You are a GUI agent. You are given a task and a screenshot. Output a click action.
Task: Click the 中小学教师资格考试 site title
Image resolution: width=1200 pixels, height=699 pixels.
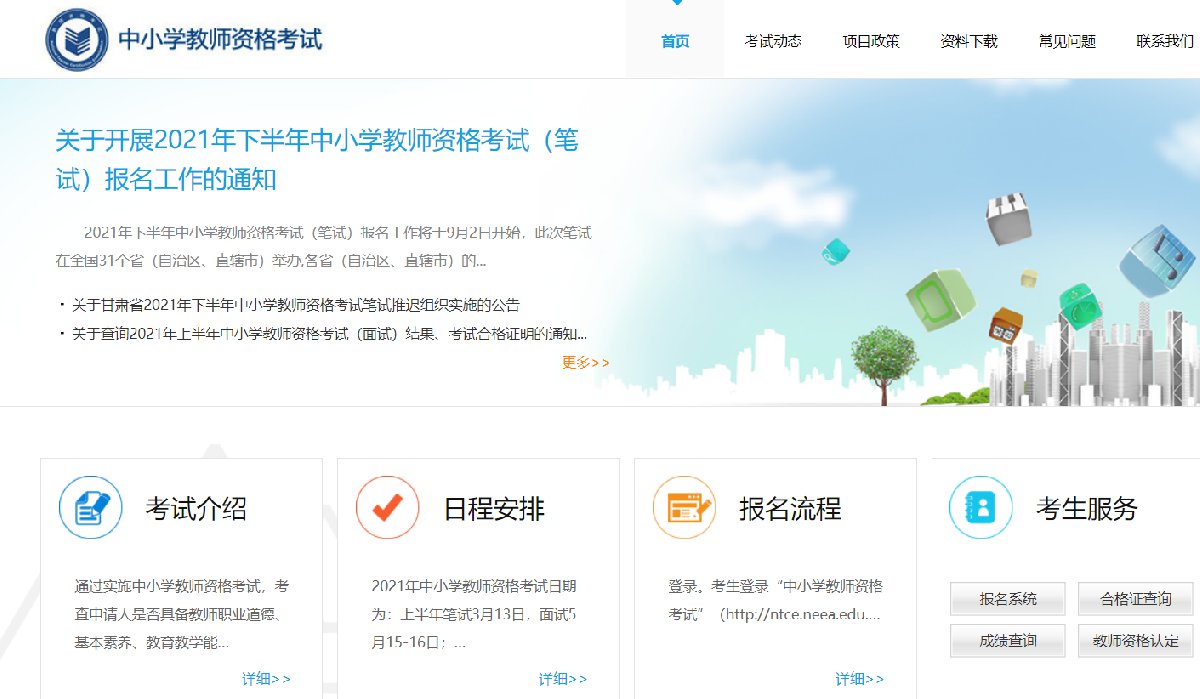coord(221,40)
